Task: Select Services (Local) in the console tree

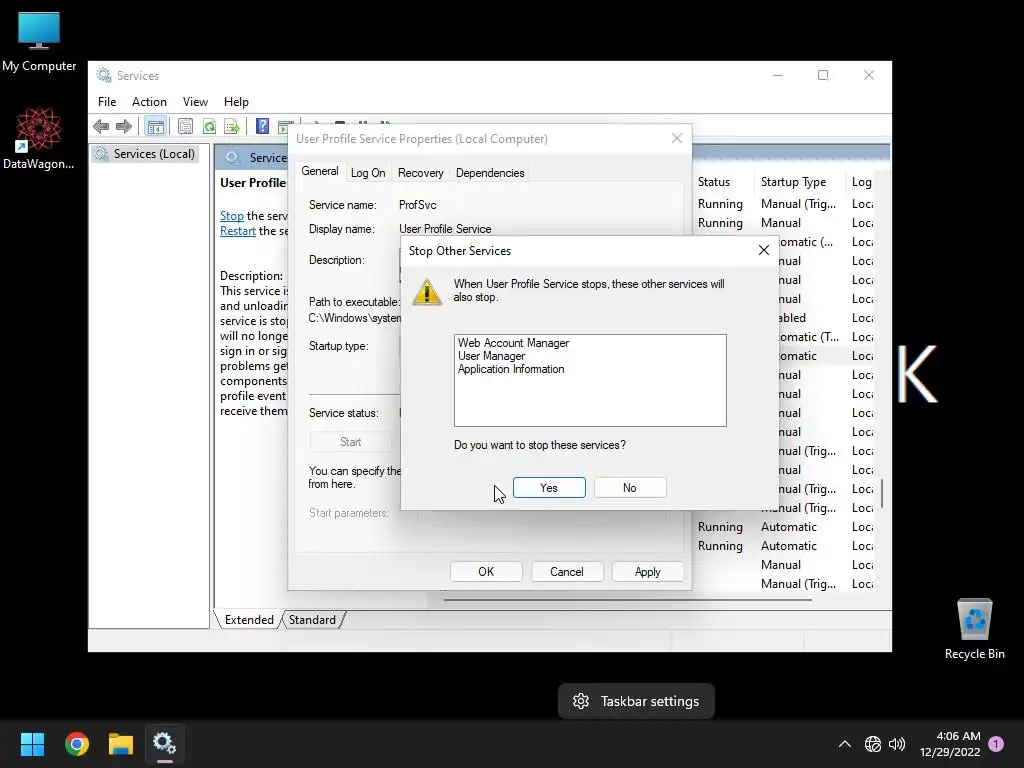Action: (x=145, y=154)
